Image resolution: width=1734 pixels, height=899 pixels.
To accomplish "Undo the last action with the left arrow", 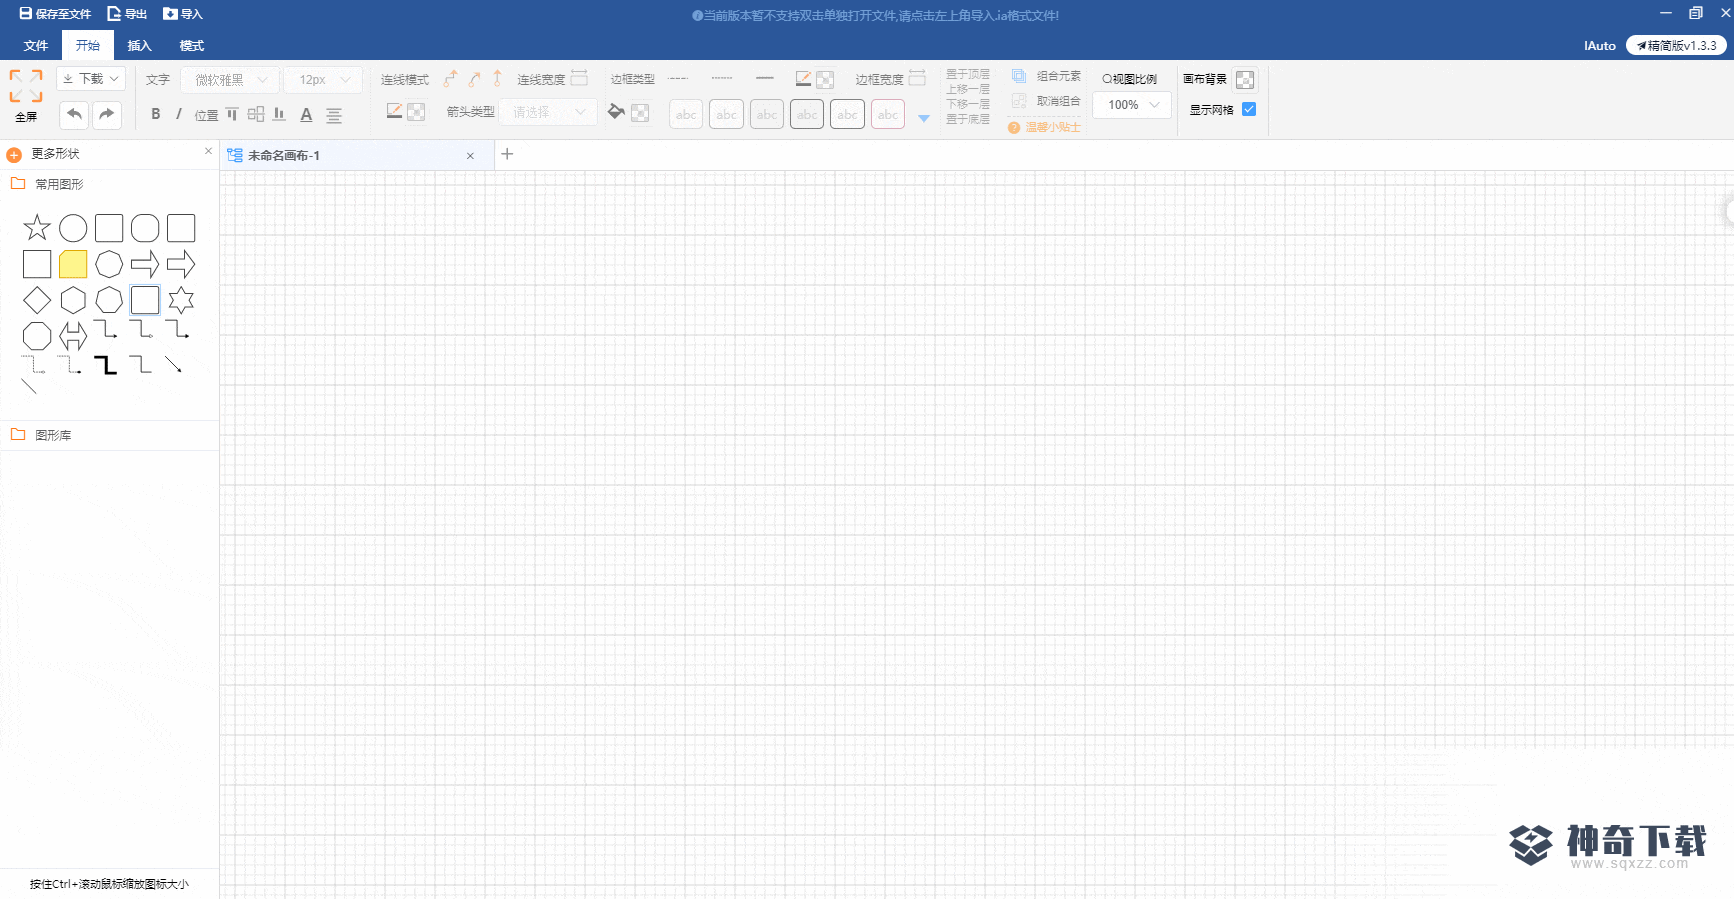I will point(74,114).
